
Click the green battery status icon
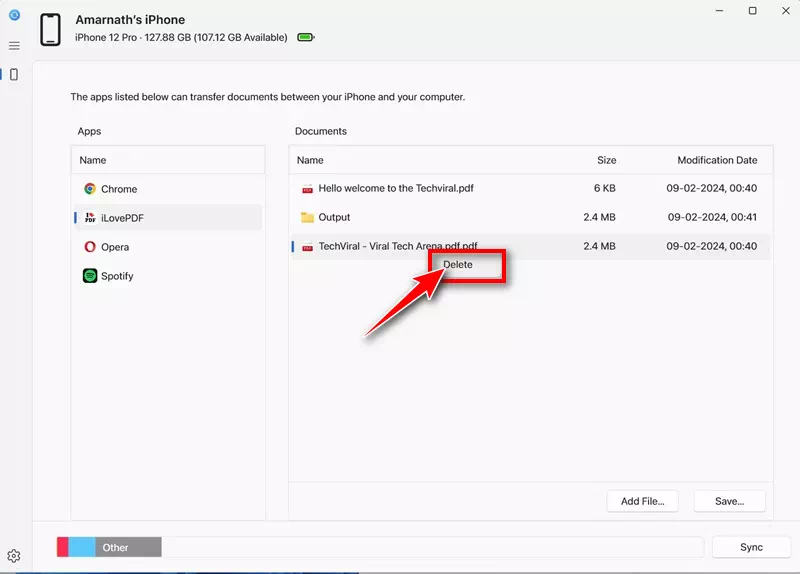pyautogui.click(x=306, y=37)
